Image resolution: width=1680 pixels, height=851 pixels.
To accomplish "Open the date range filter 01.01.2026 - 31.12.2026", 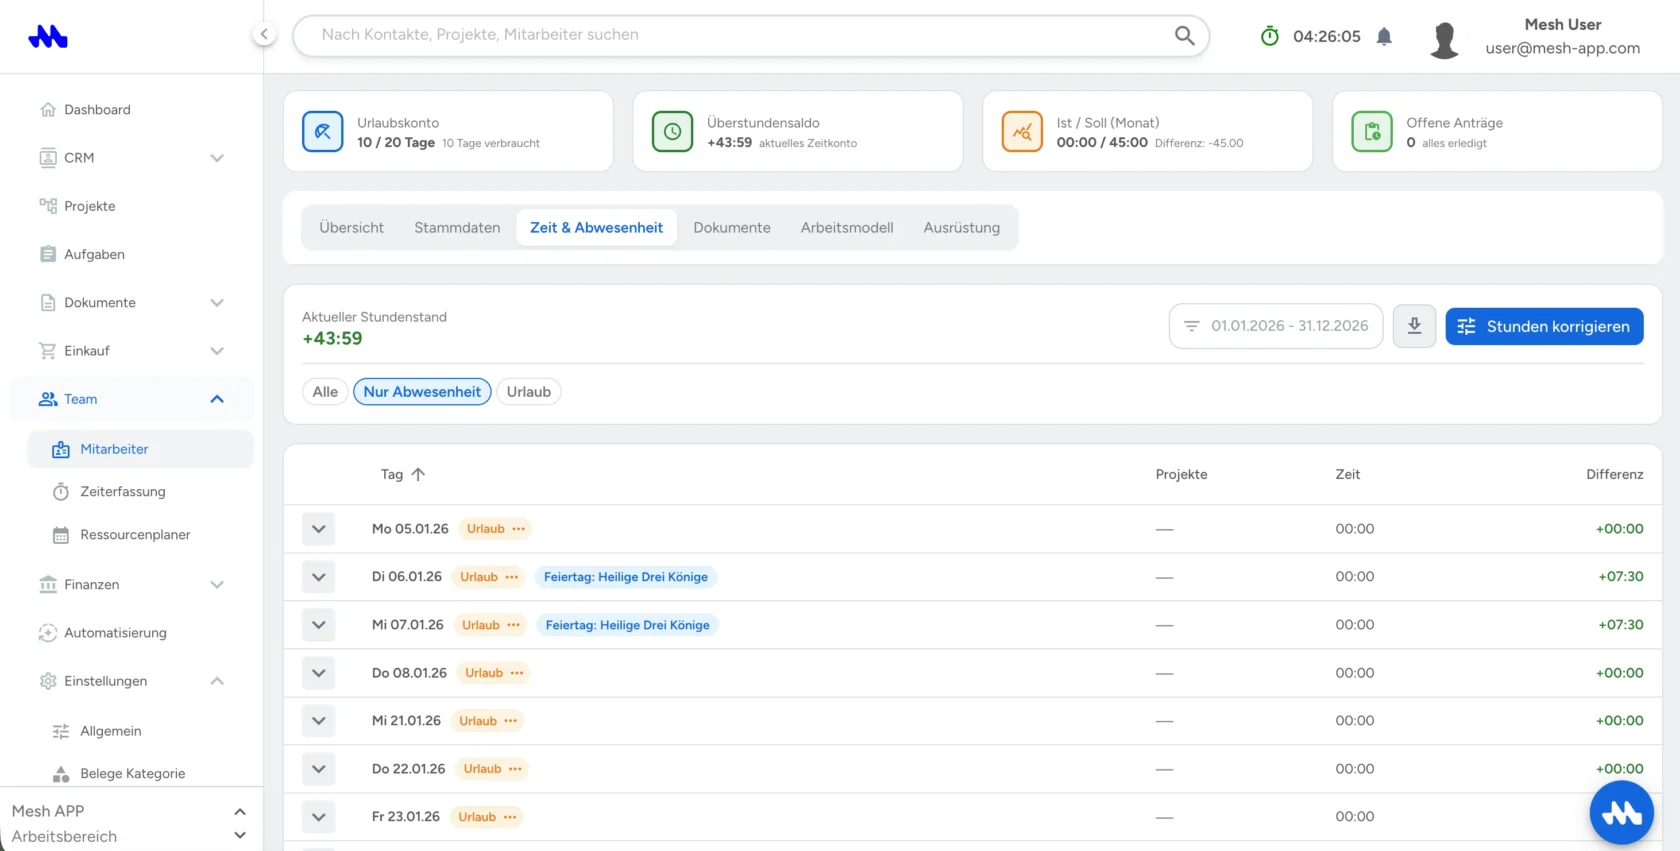I will pos(1276,326).
